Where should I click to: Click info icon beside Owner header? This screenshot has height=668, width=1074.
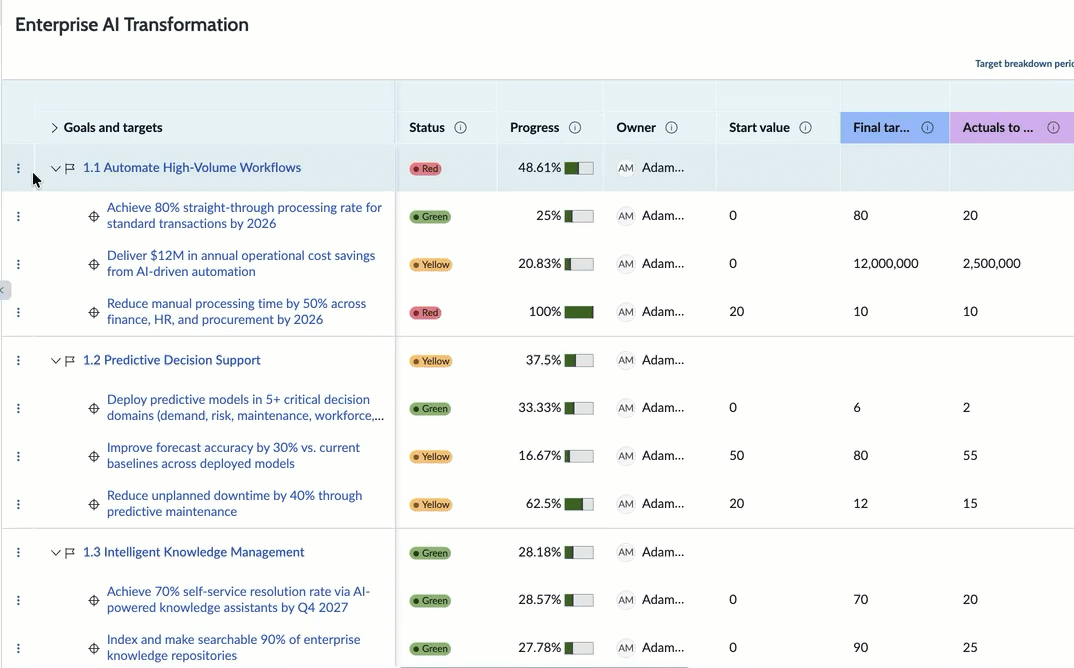(x=671, y=127)
